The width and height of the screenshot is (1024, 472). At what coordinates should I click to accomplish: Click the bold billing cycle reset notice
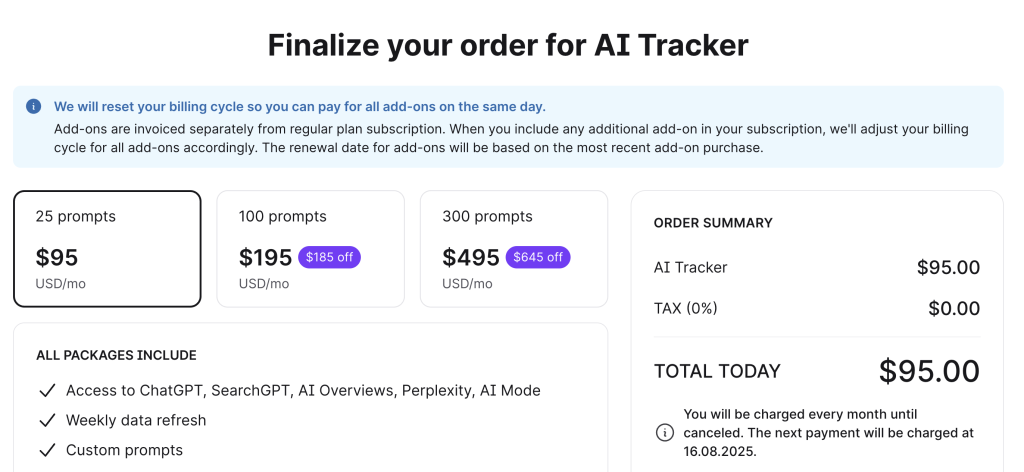(300, 106)
